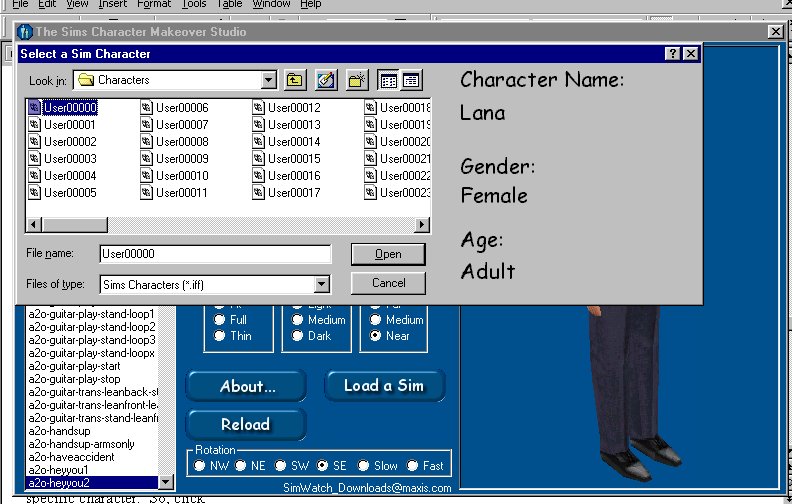Open the Window menu

click(x=271, y=4)
